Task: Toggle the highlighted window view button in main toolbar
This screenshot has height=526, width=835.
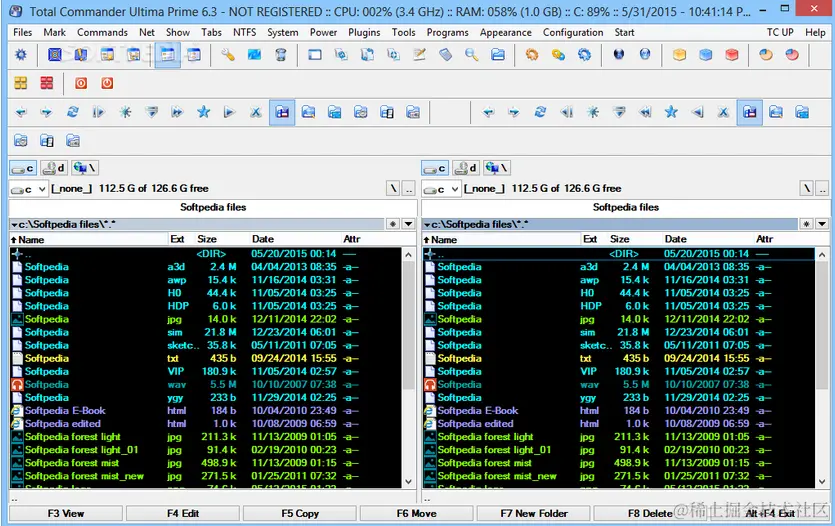Action: (x=168, y=55)
